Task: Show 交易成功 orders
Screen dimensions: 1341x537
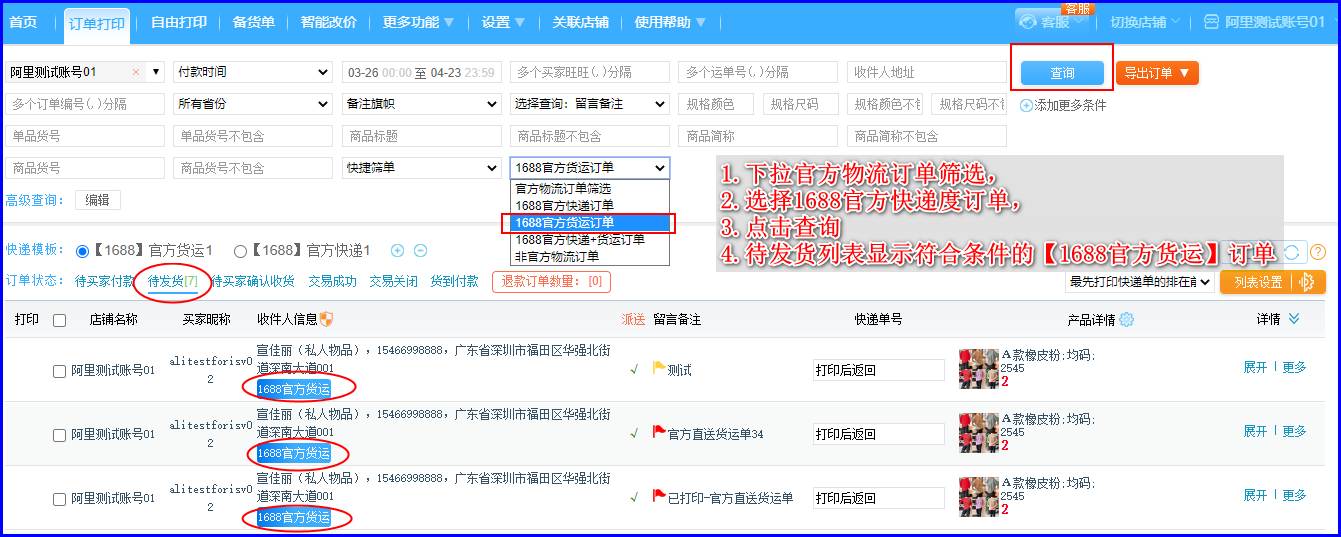Action: [333, 282]
